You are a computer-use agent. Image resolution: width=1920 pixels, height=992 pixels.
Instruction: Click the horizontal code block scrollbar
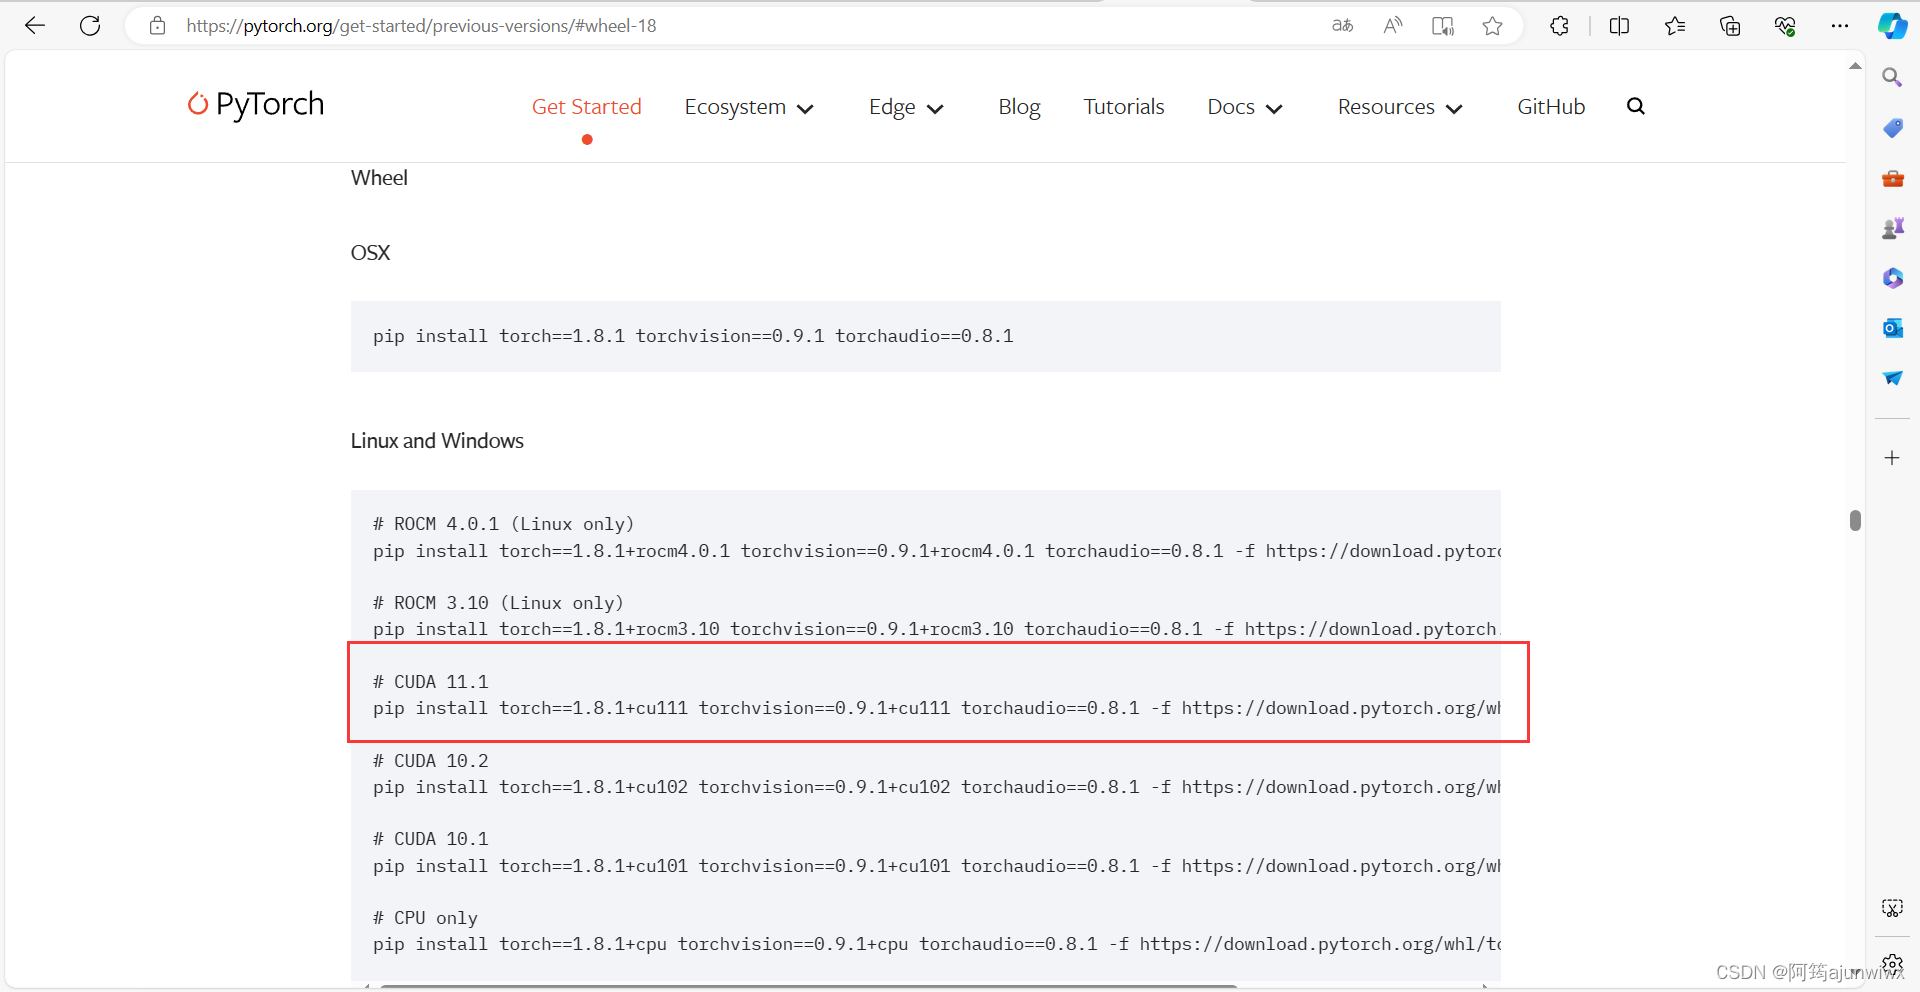[x=808, y=986]
